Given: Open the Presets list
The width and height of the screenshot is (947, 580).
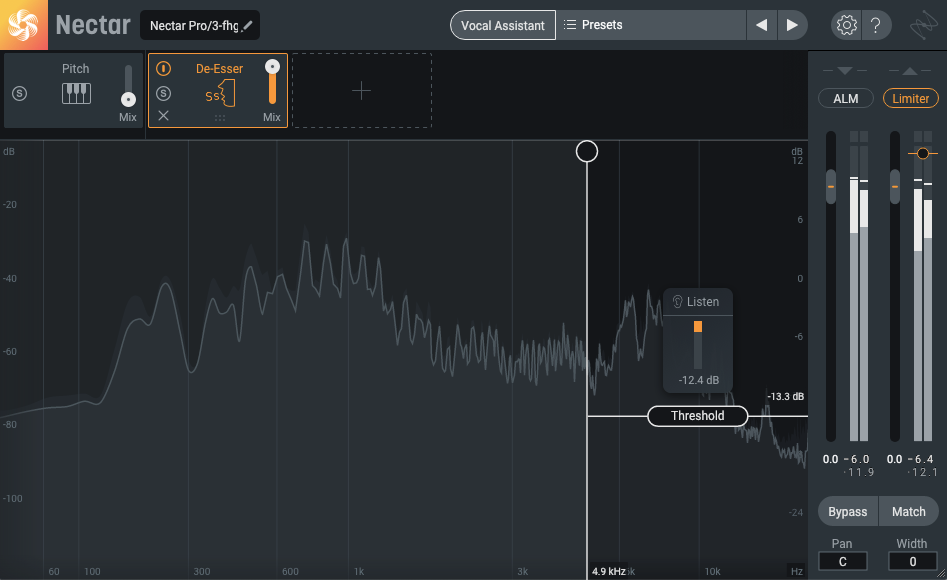Looking at the screenshot, I should (x=651, y=25).
